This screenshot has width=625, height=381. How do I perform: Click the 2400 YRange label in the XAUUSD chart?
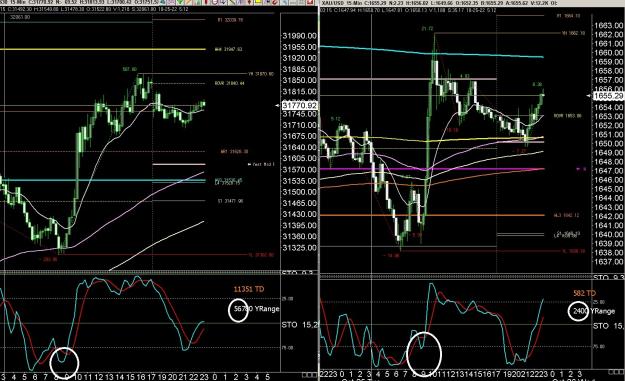[x=594, y=311]
